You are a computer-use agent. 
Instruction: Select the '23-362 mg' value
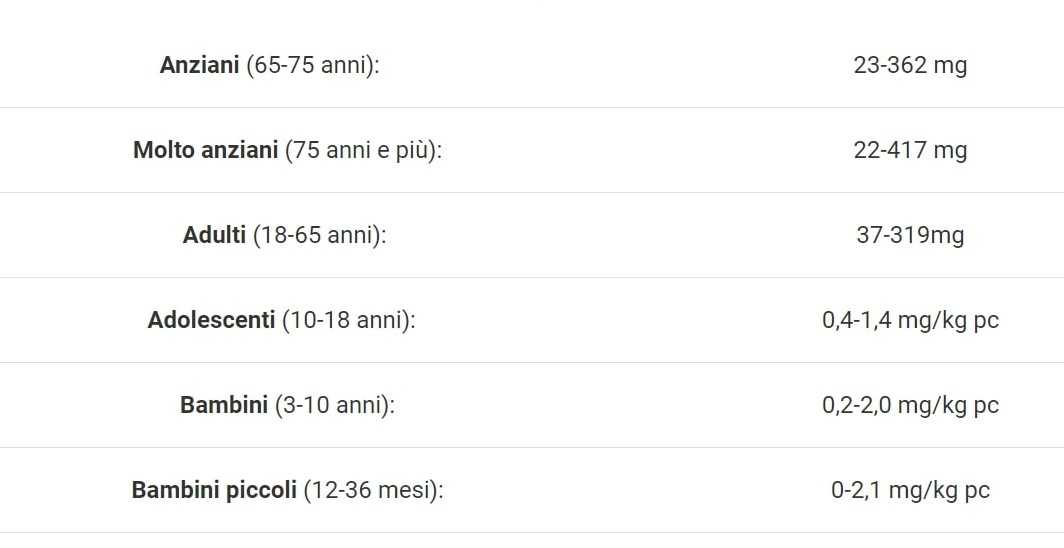pyautogui.click(x=910, y=66)
